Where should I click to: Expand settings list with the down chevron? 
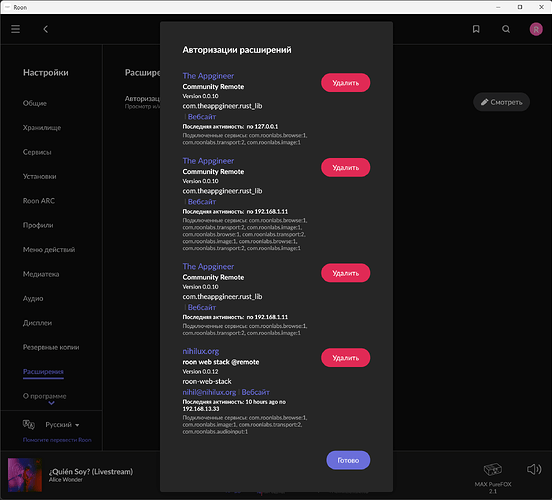pos(51,403)
